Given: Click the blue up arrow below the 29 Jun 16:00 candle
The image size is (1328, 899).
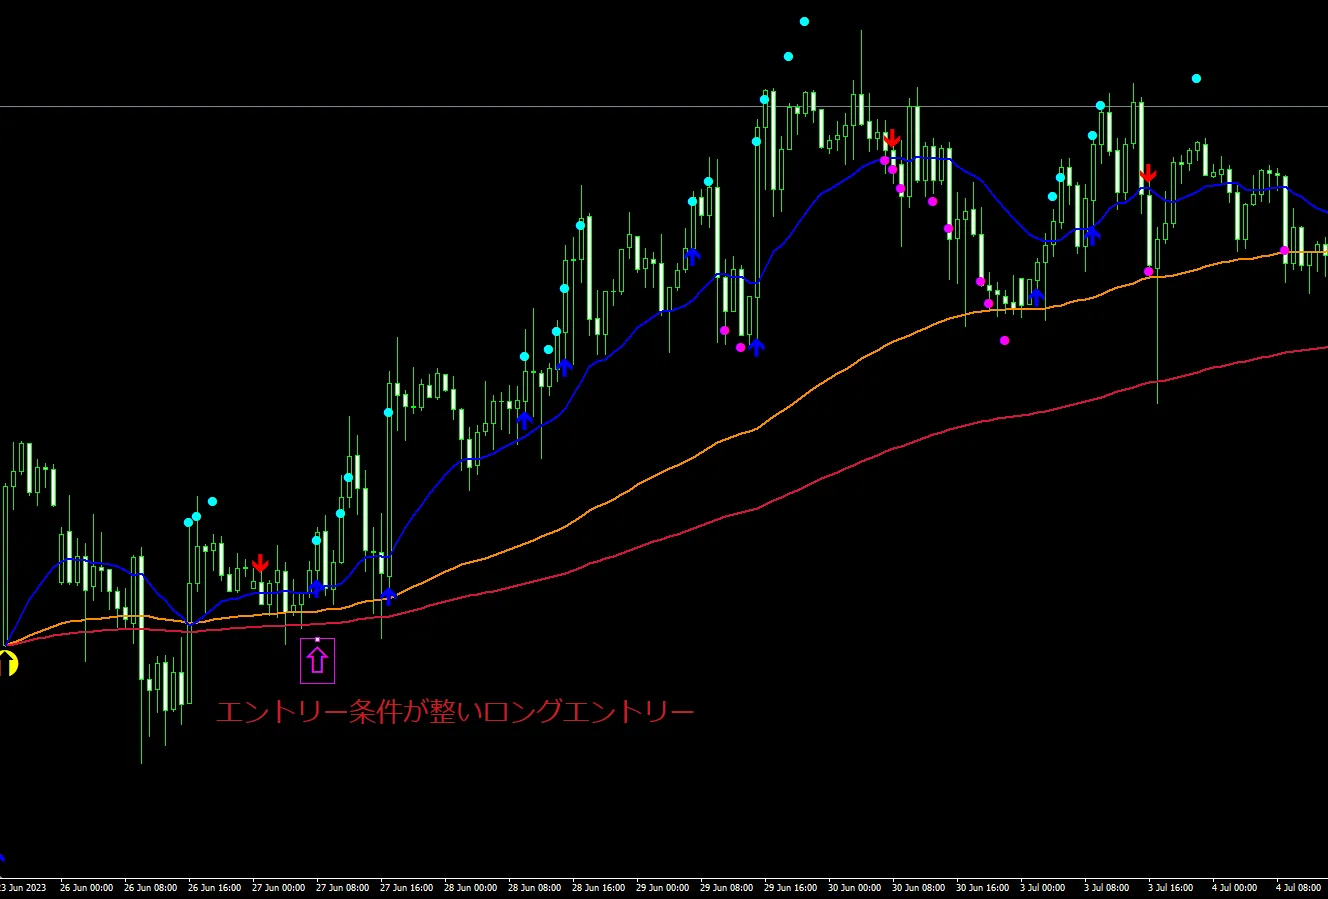Looking at the screenshot, I should click(757, 347).
